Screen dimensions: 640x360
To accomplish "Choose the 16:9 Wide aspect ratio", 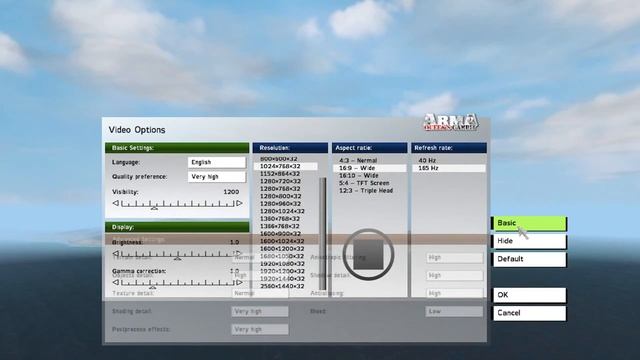I will click(x=370, y=168).
